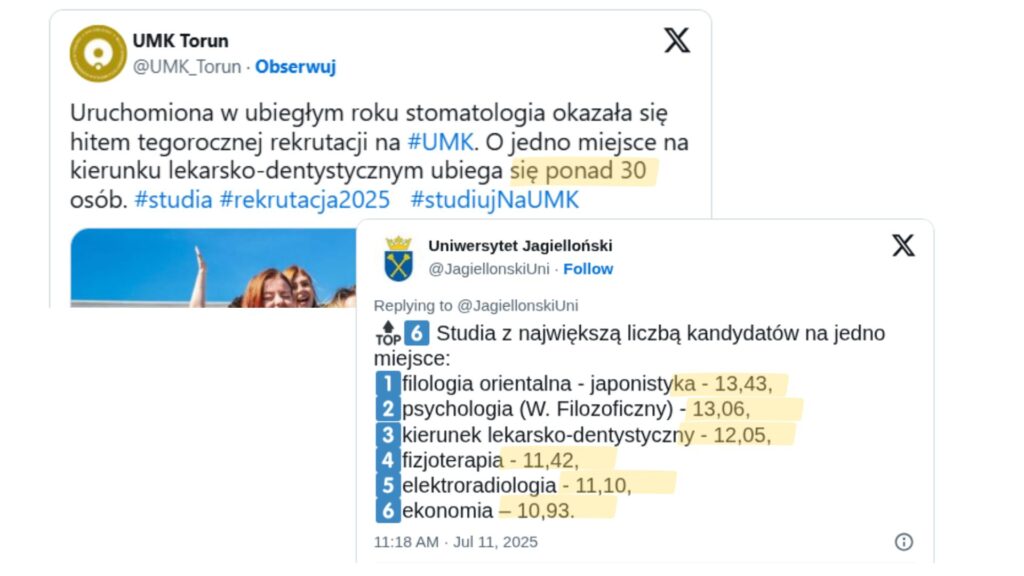Click the info icon beside the tweet timestamp
This screenshot has width=1024, height=576.
tap(904, 542)
